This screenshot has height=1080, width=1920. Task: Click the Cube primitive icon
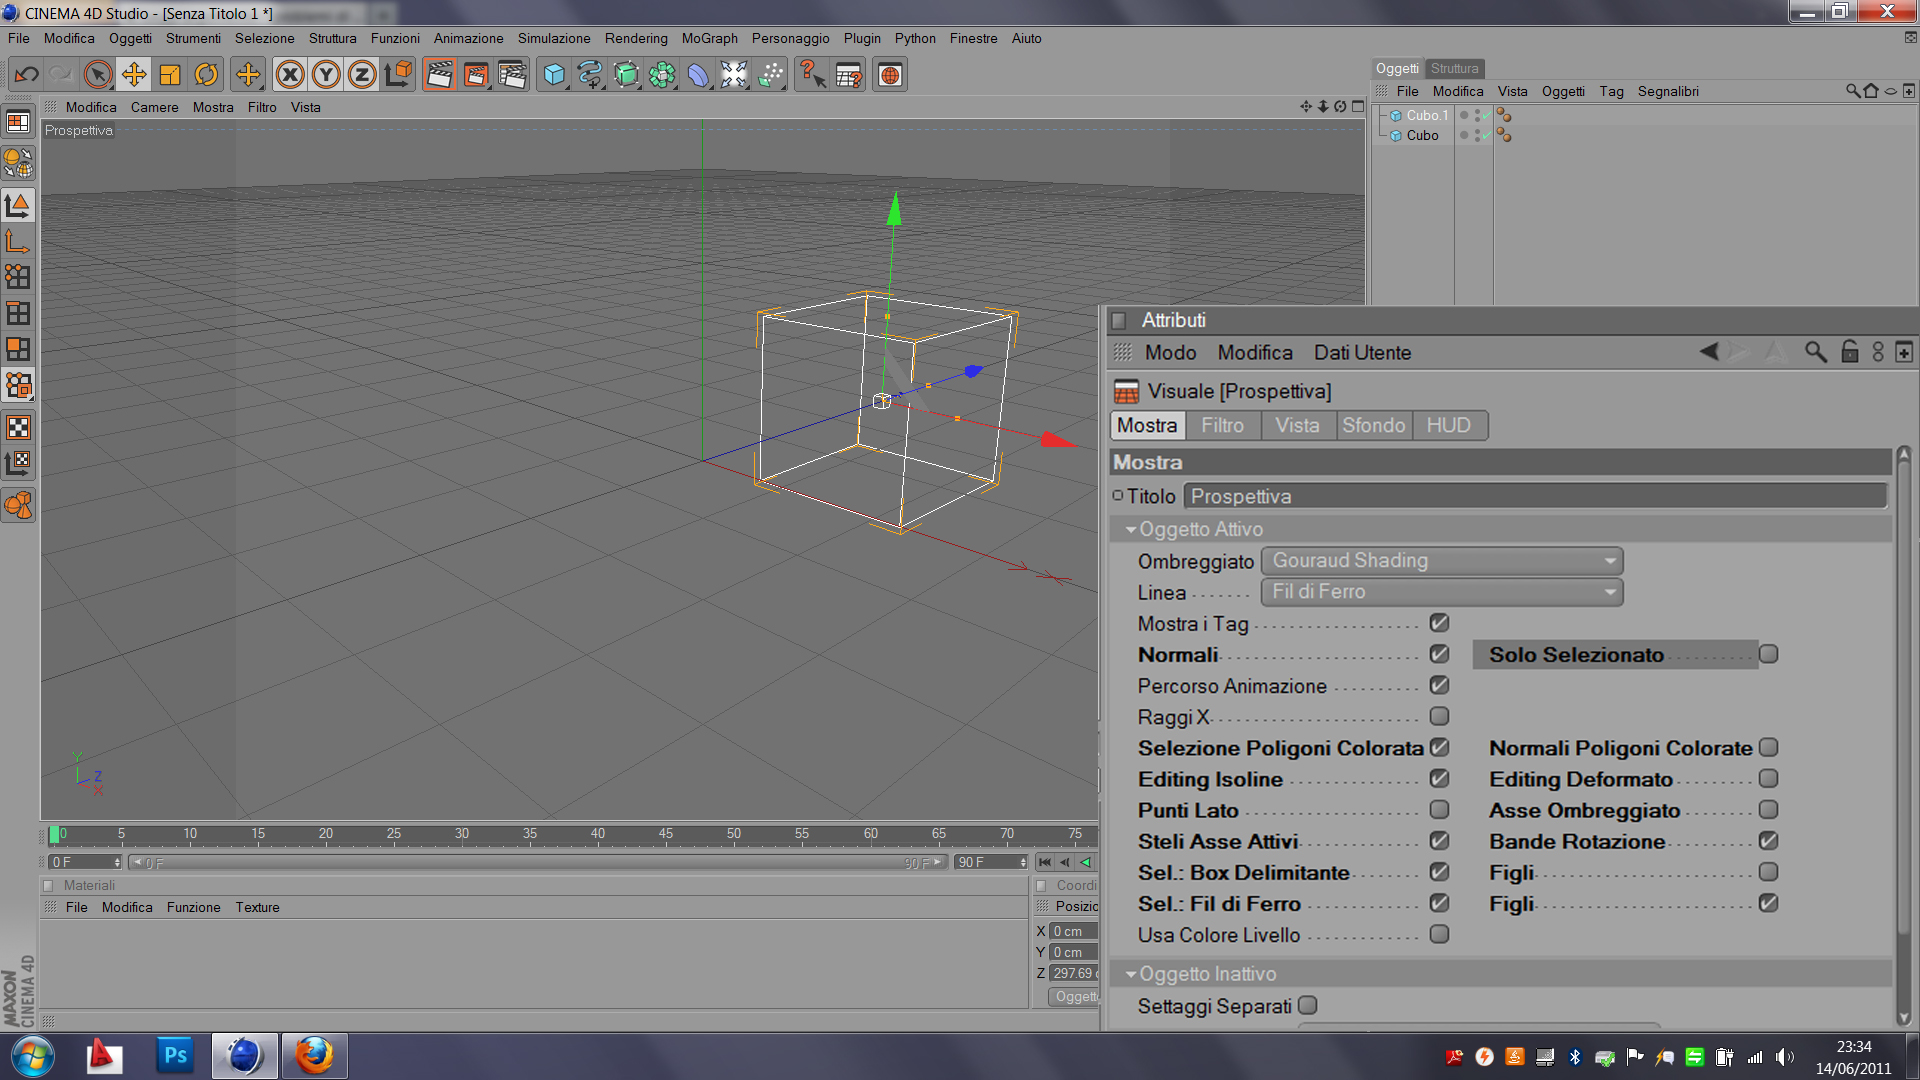[x=554, y=75]
